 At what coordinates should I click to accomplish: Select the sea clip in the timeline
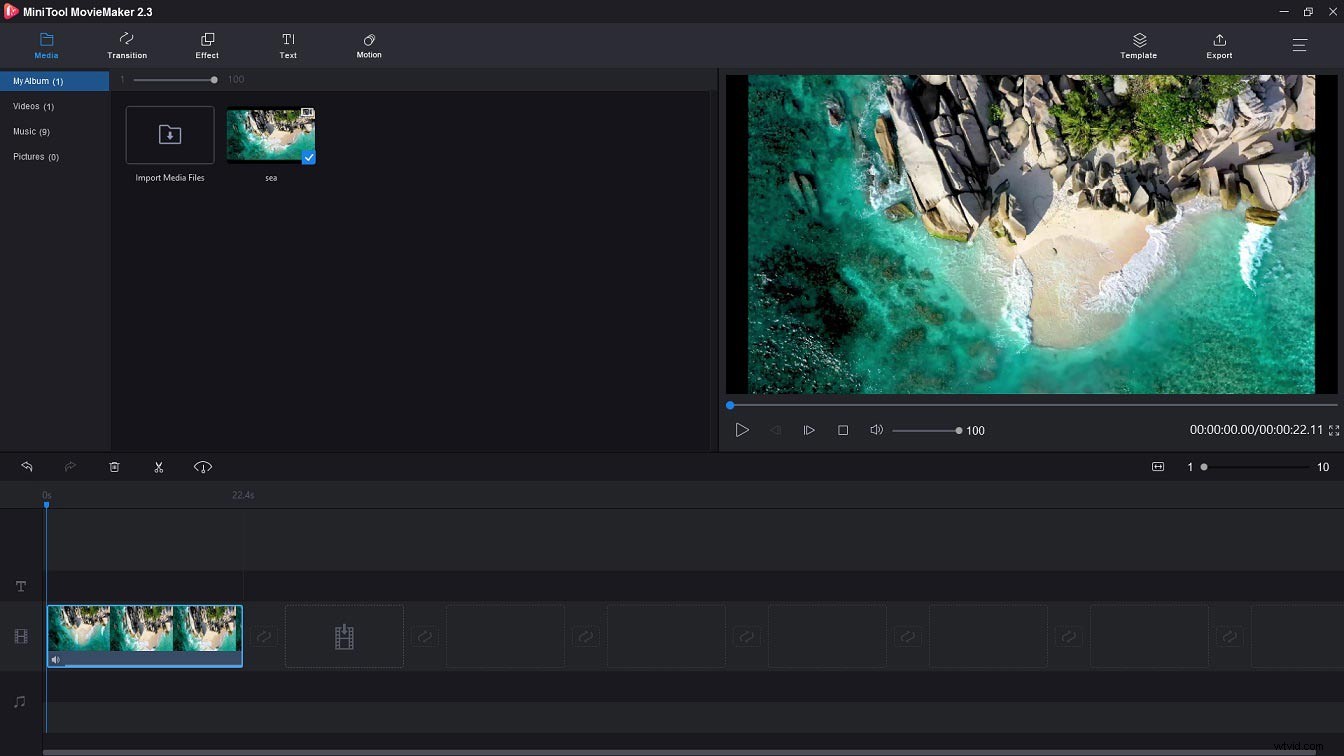click(x=144, y=630)
